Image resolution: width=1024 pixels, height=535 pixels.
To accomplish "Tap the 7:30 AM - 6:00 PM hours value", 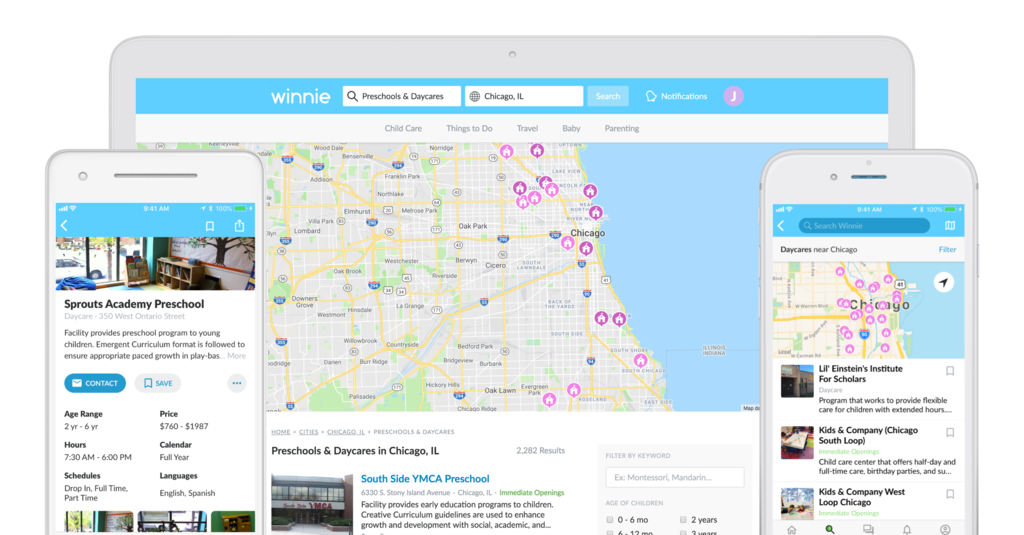I will coord(98,457).
